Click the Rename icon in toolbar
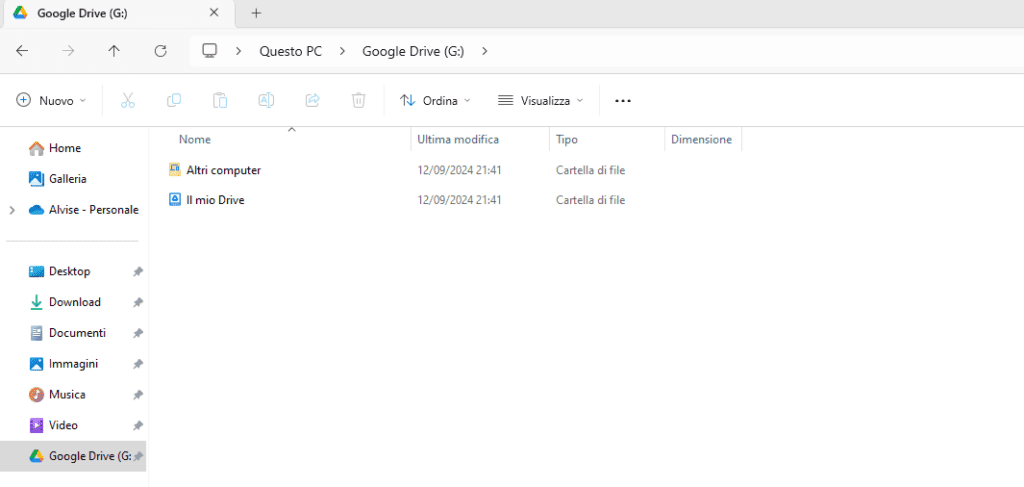Screen dimensions: 1024x487 [266, 100]
